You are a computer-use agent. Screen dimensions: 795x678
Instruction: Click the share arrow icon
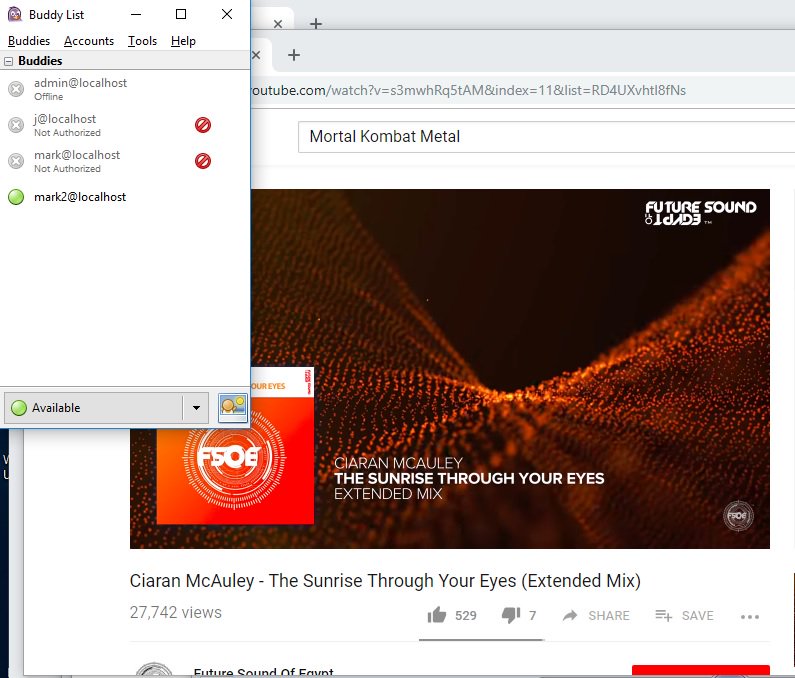[x=570, y=616]
